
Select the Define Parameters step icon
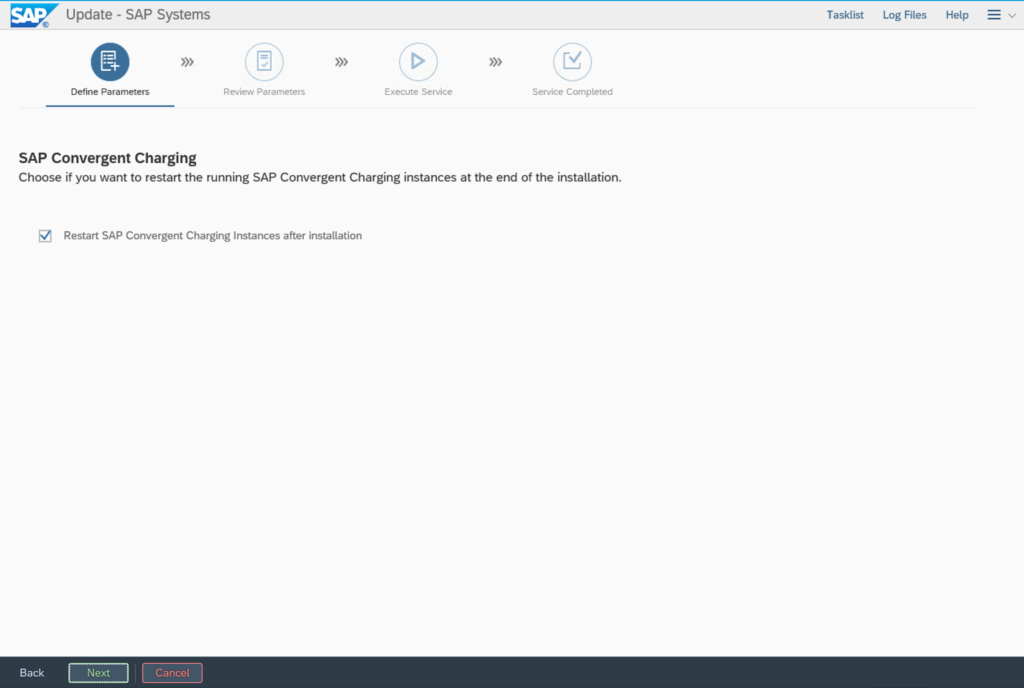coord(110,62)
